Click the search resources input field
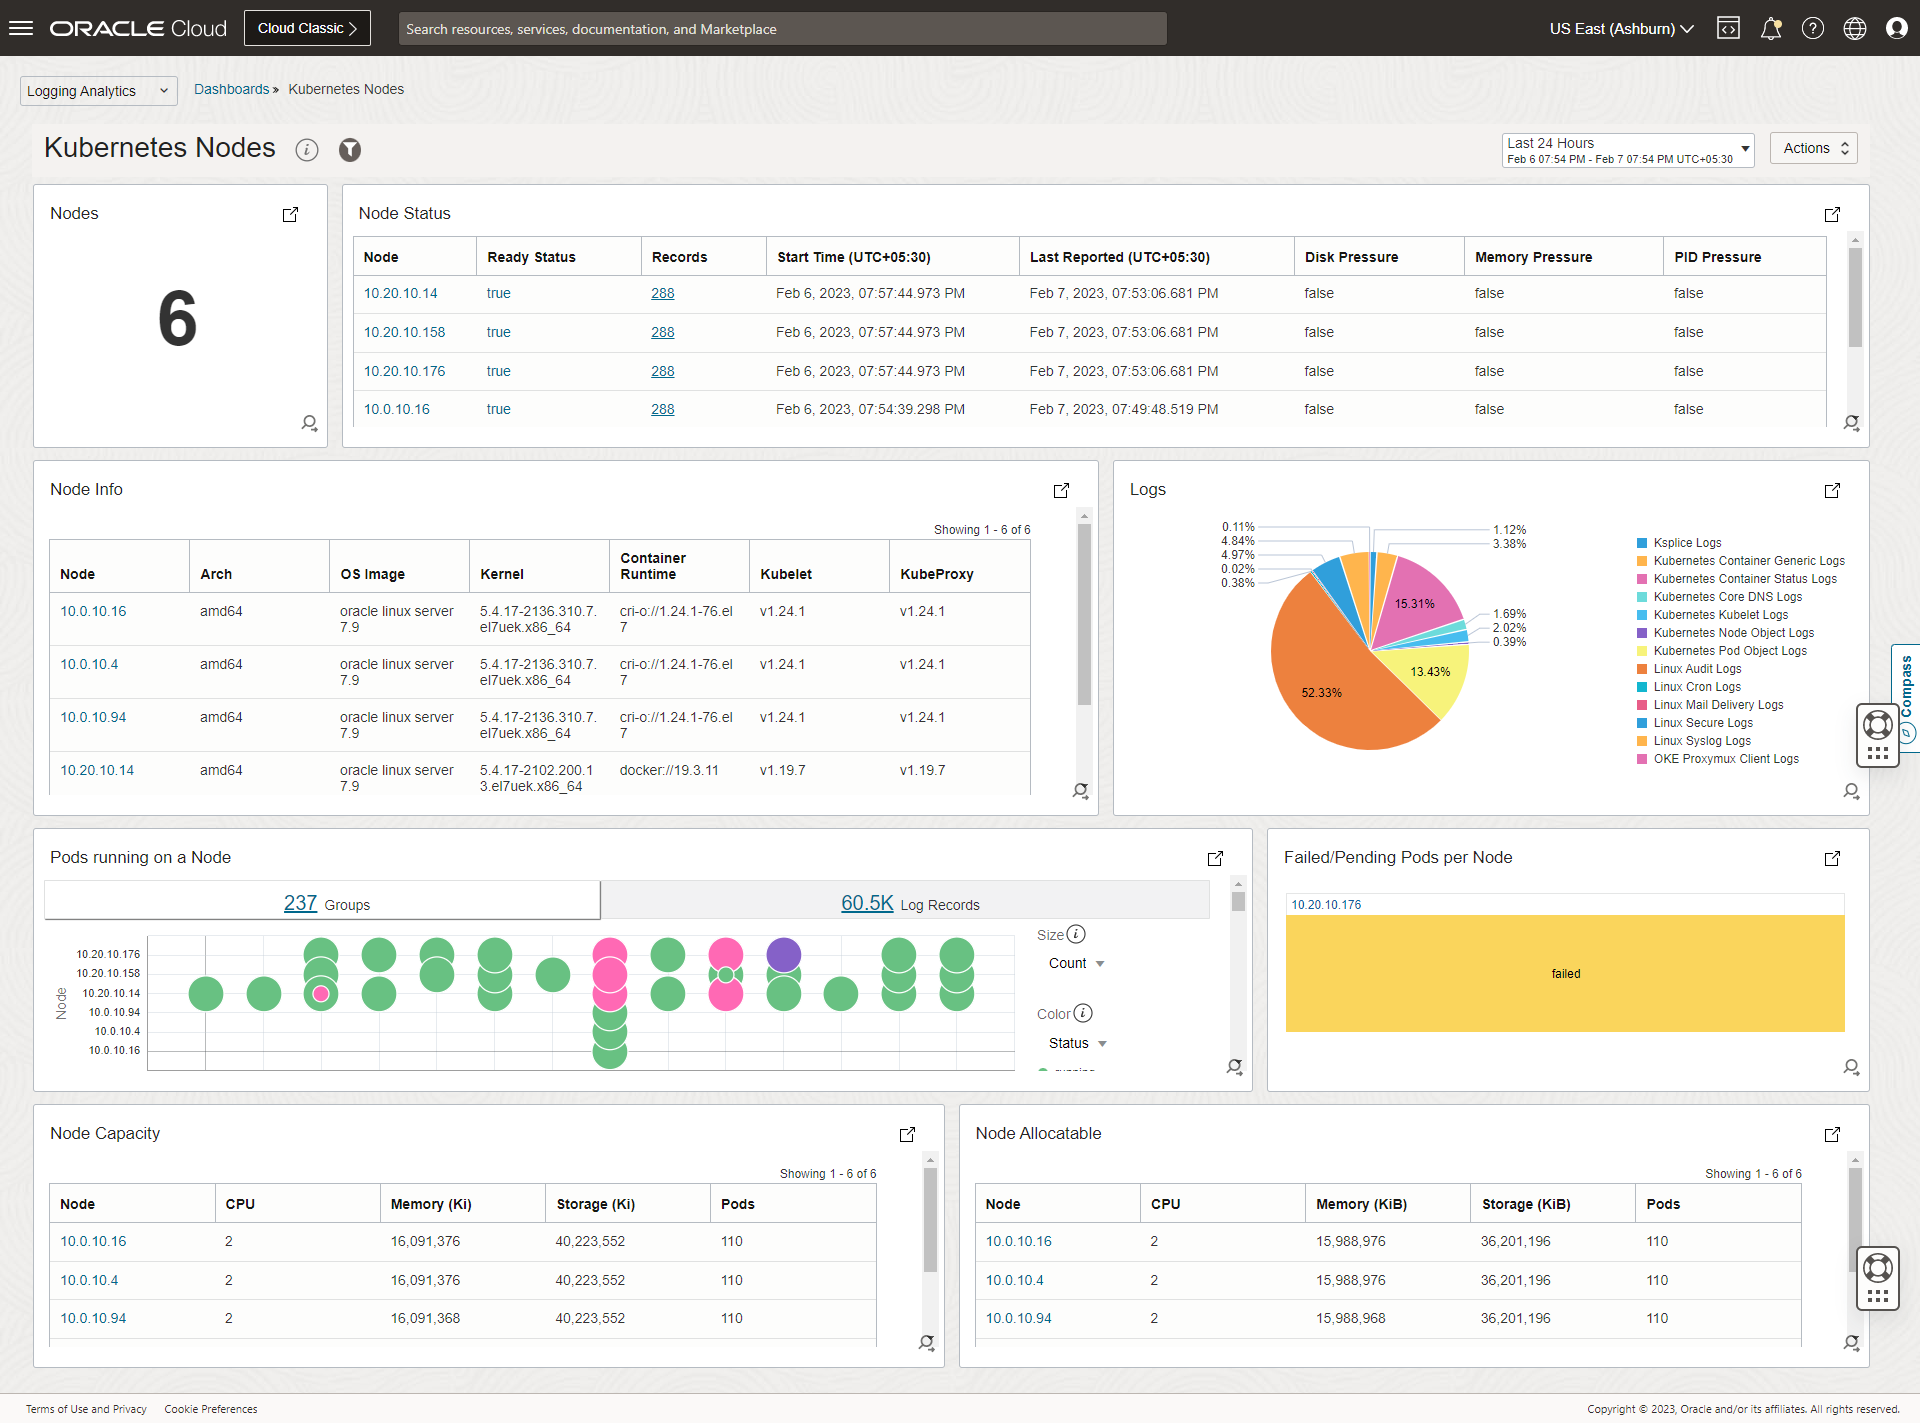 [x=782, y=29]
